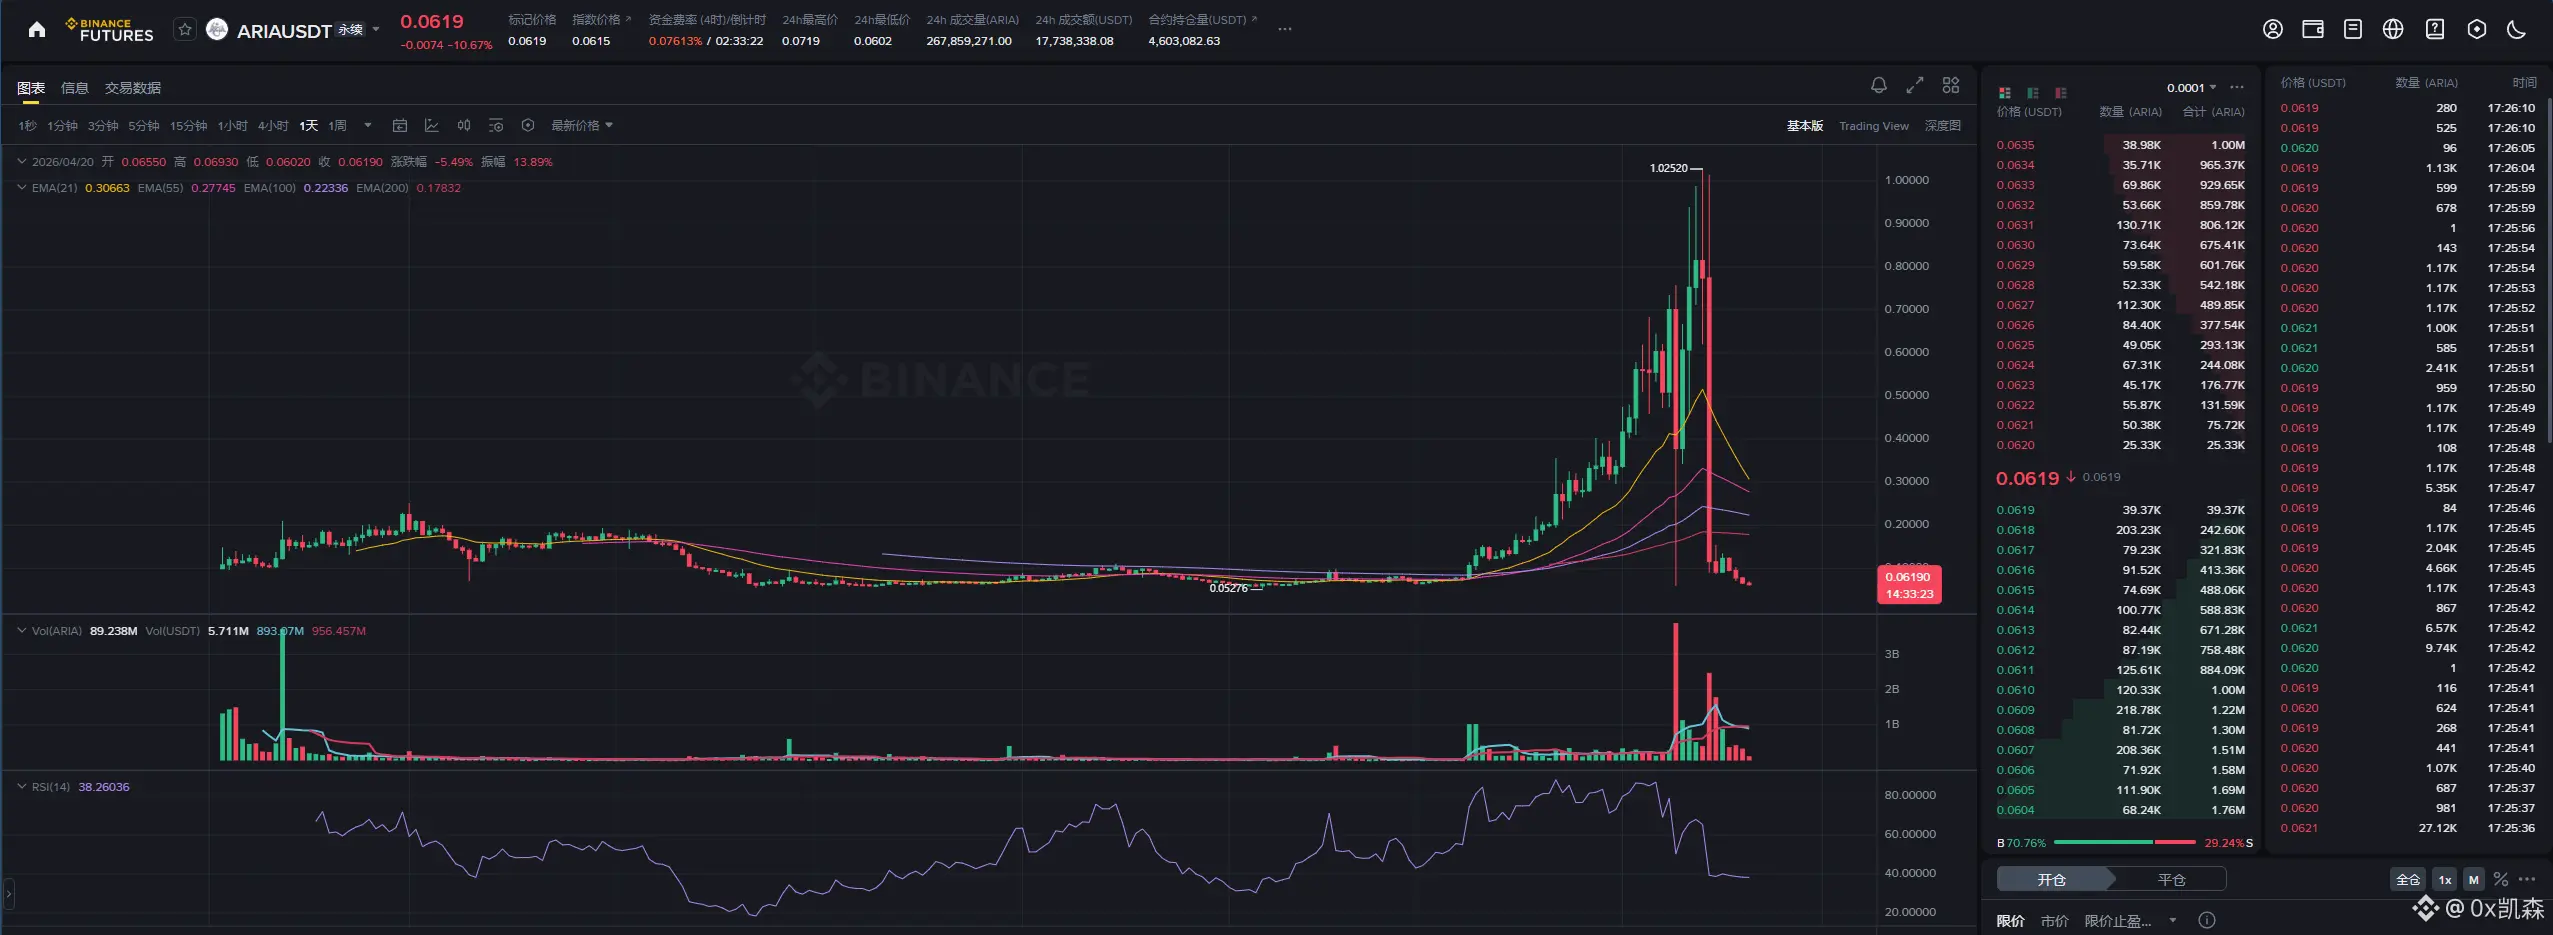Switch chart to Trading View mode
The width and height of the screenshot is (2553, 935).
coord(1874,126)
